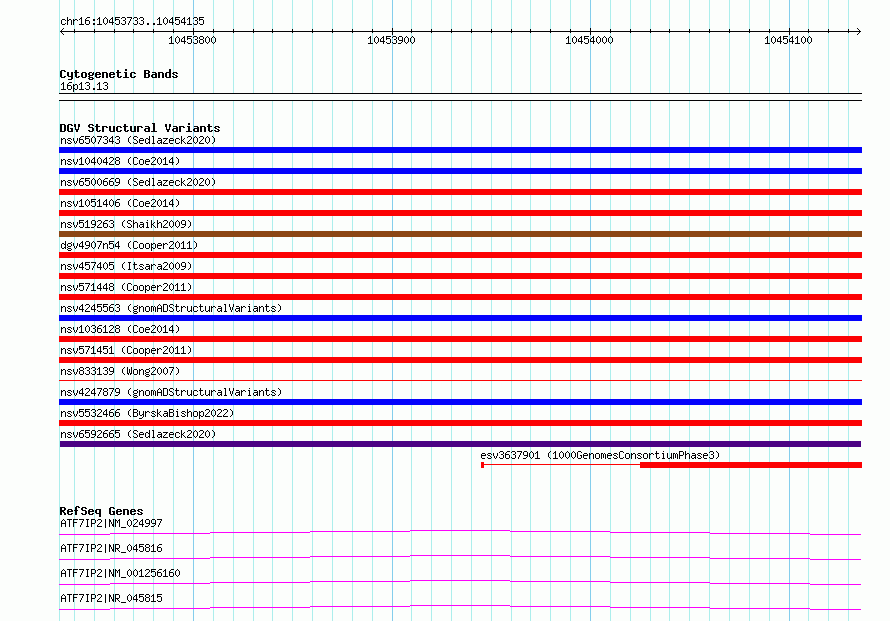Select the 16p13.13 band label
The image size is (890, 621).
pos(84,86)
